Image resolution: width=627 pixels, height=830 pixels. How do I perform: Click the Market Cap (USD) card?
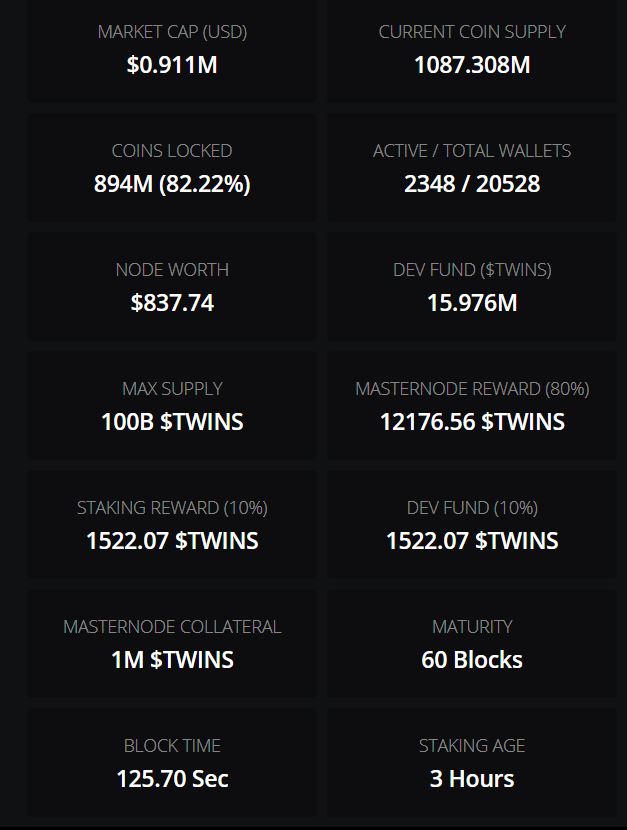coord(172,50)
